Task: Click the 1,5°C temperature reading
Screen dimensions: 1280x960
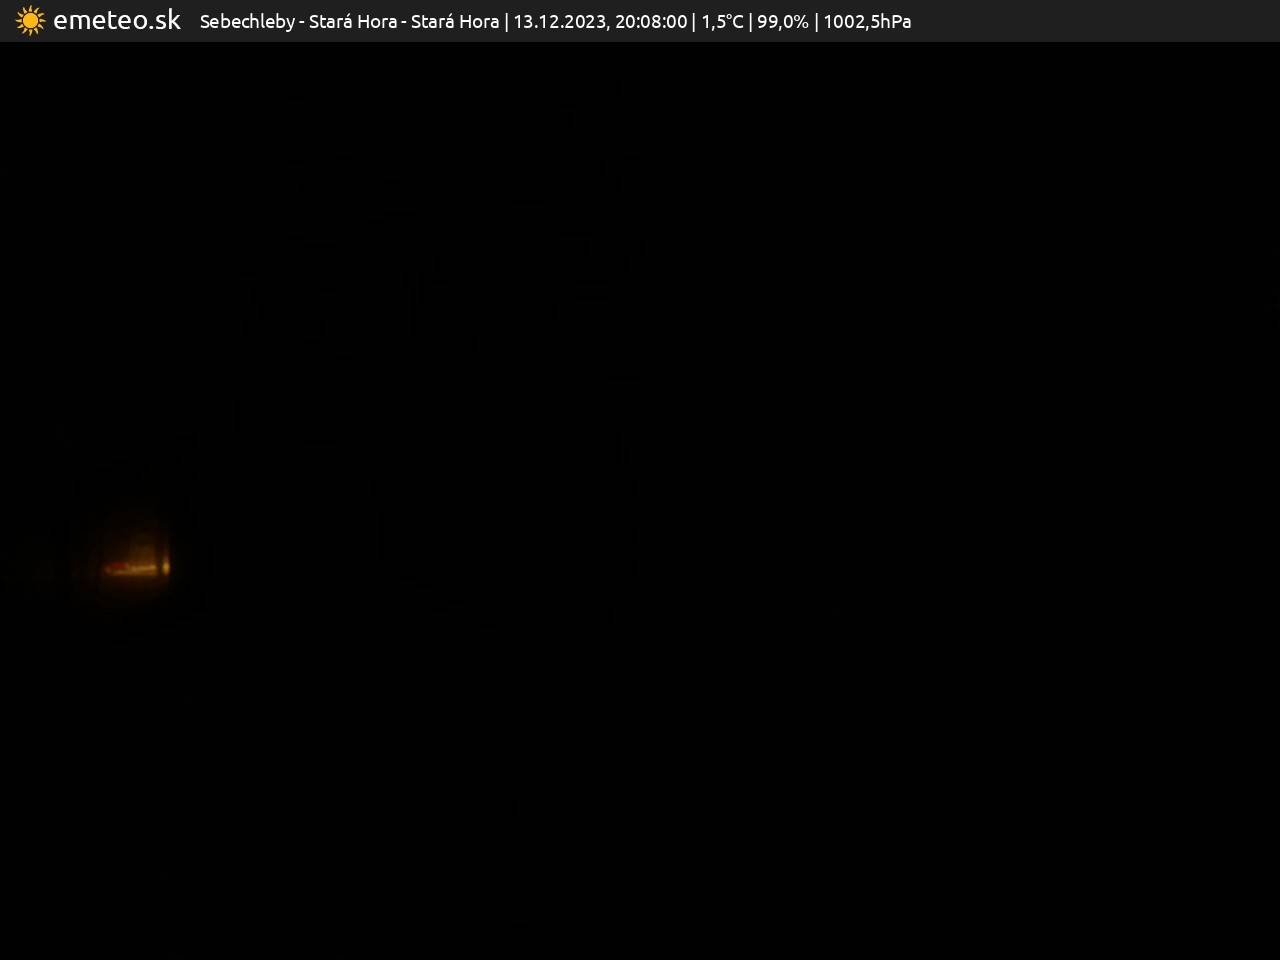Action: (x=722, y=22)
